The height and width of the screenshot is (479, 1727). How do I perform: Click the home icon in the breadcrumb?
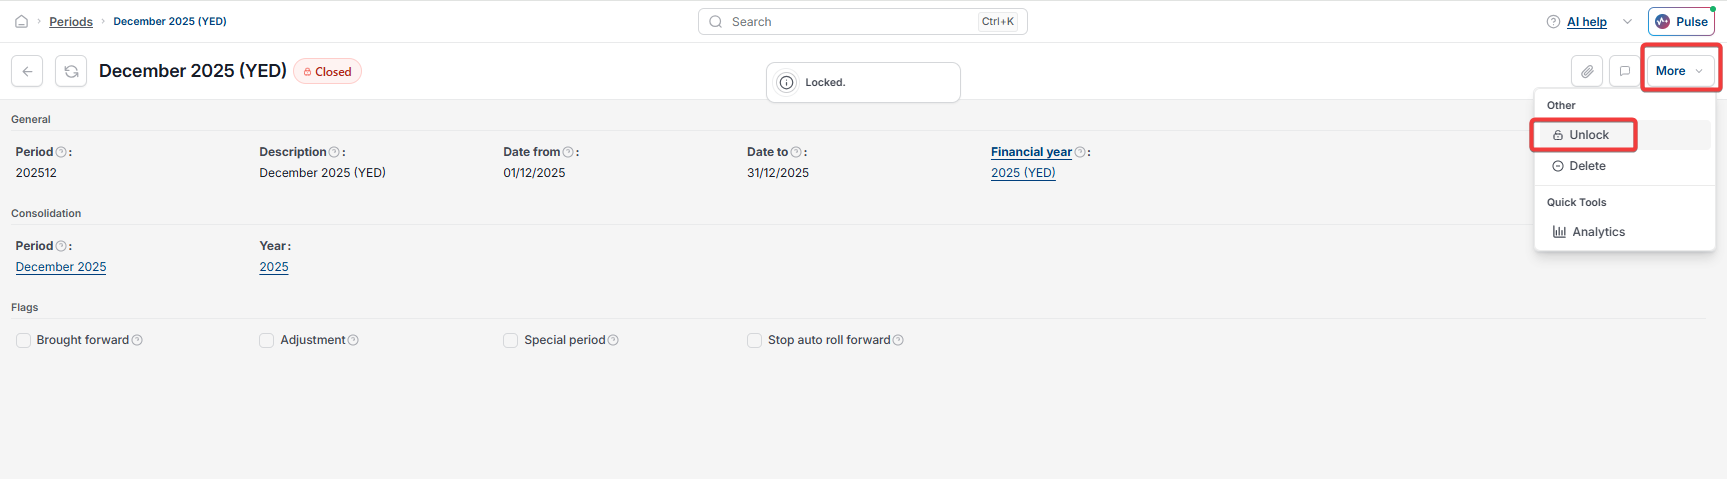pos(21,21)
